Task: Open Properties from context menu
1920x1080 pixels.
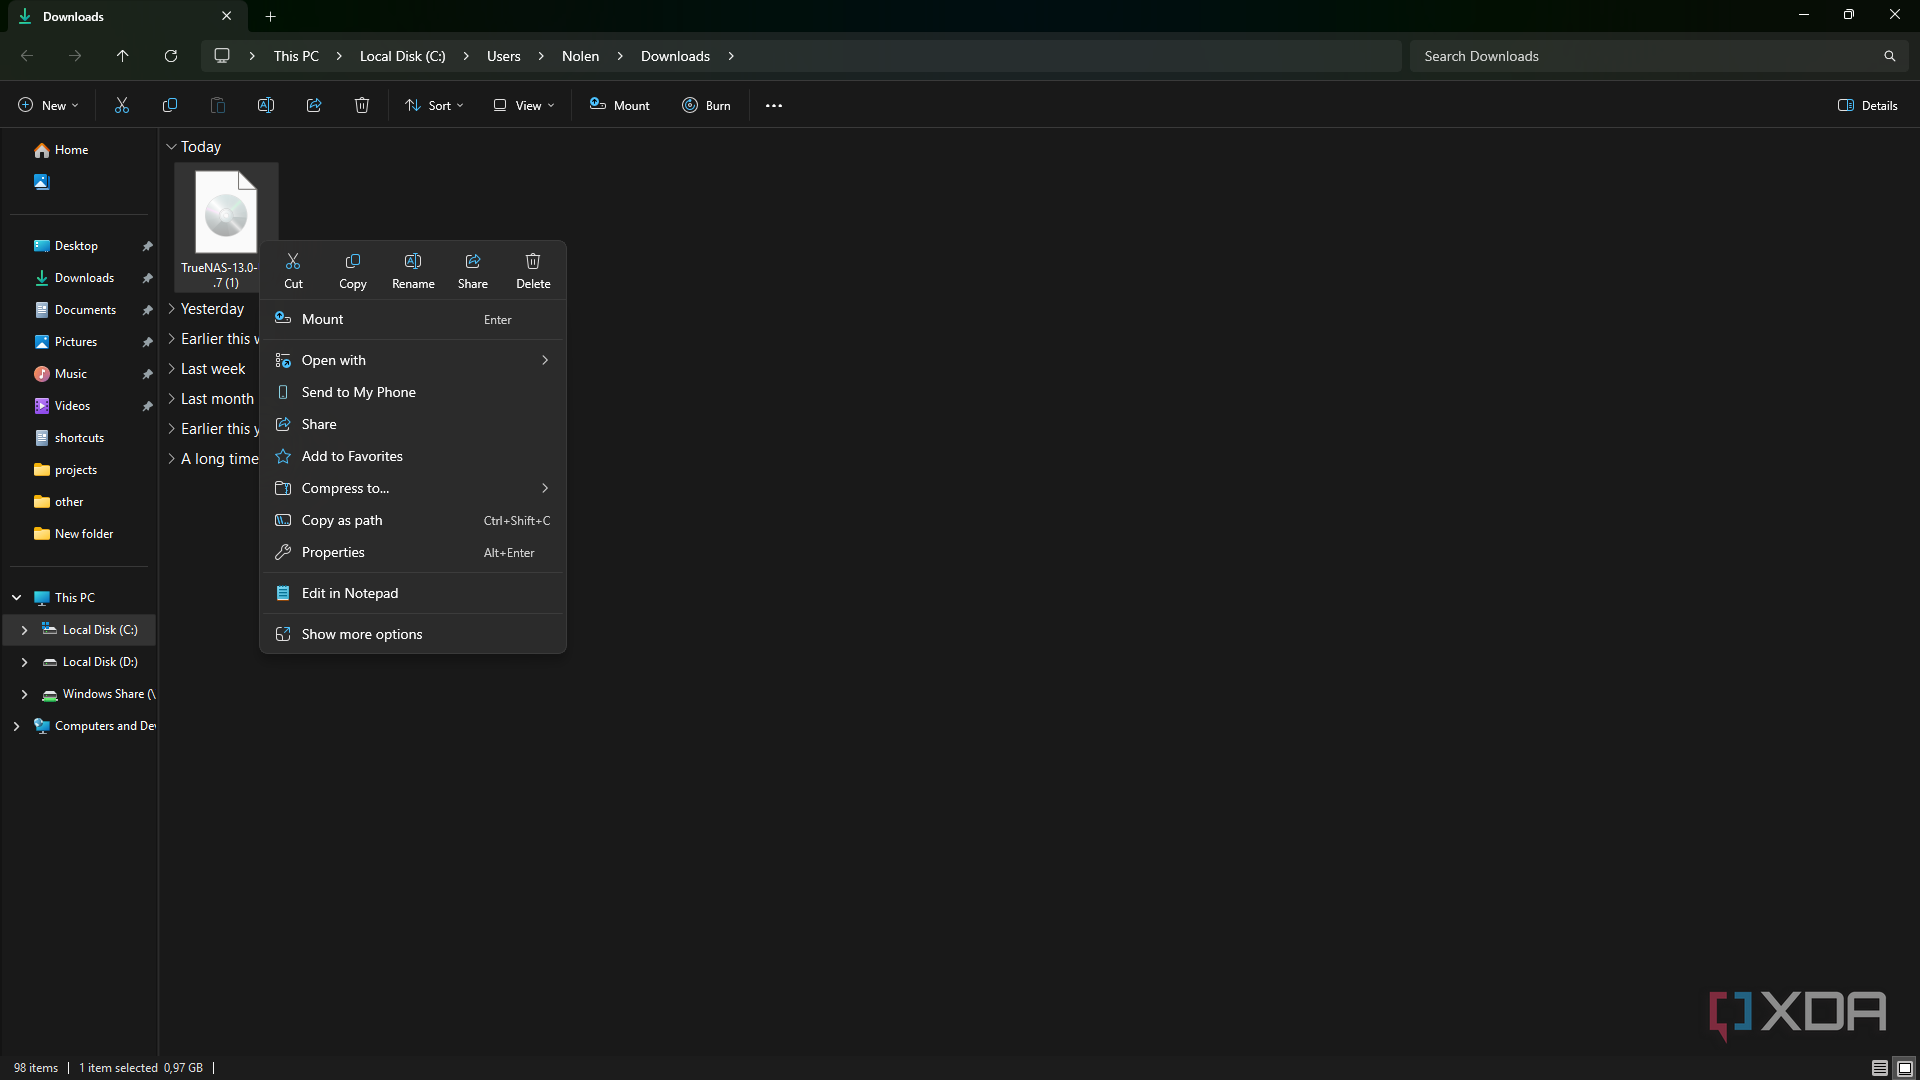Action: coord(413,552)
